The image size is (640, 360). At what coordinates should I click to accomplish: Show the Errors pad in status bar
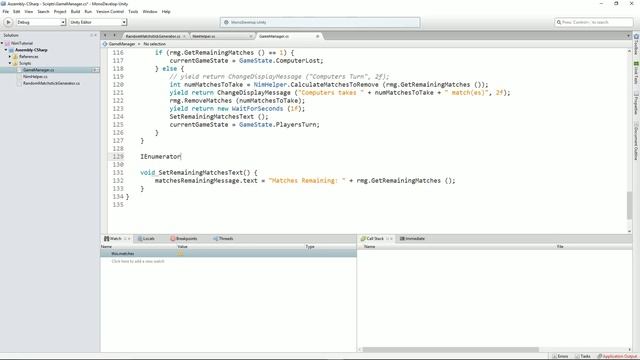click(x=560, y=356)
